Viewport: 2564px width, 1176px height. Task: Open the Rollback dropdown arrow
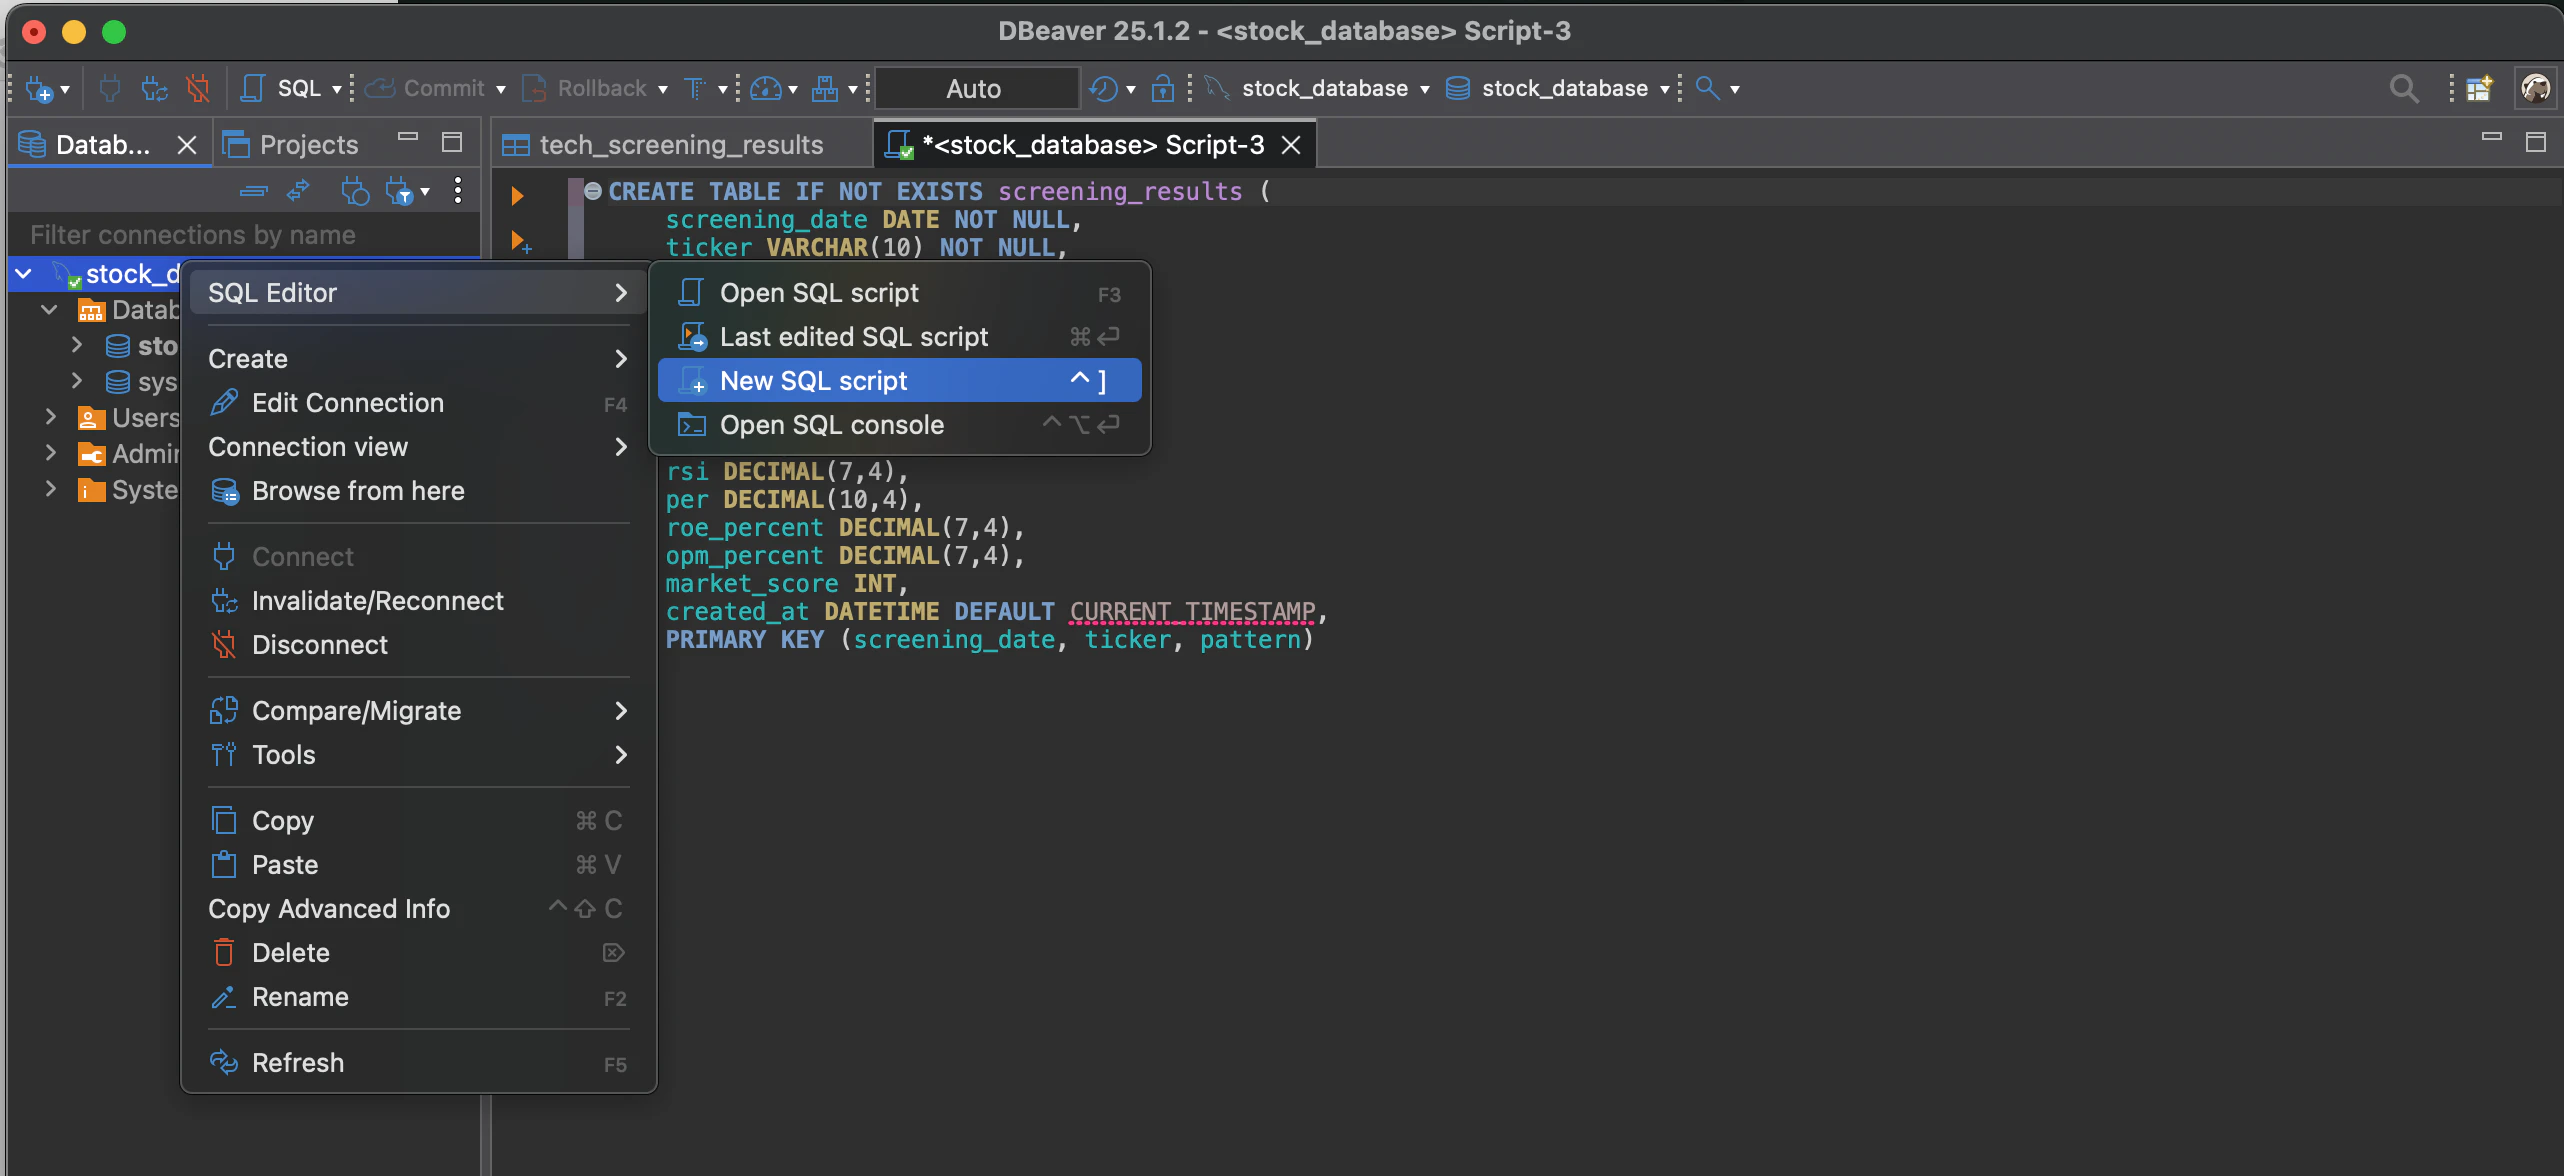click(662, 89)
